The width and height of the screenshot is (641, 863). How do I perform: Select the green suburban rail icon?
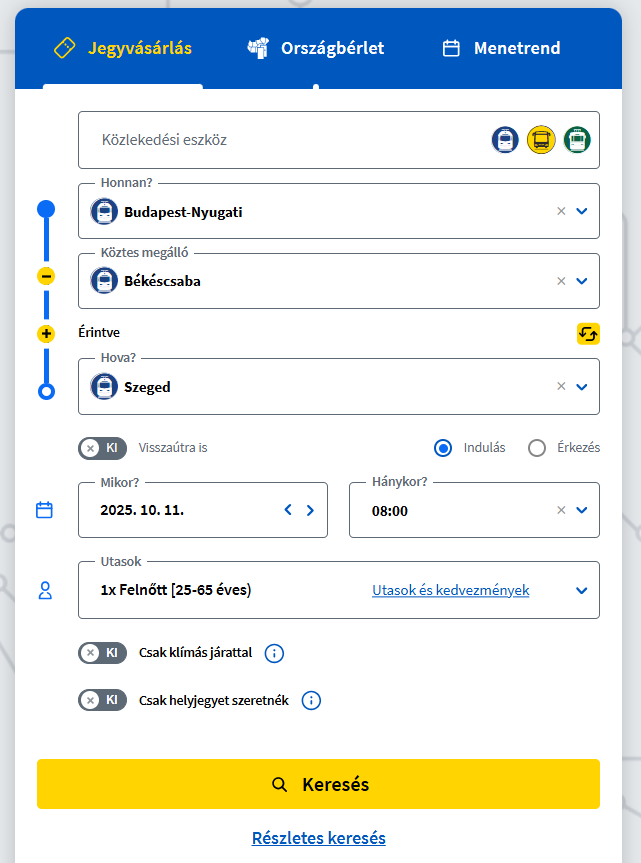(x=577, y=140)
